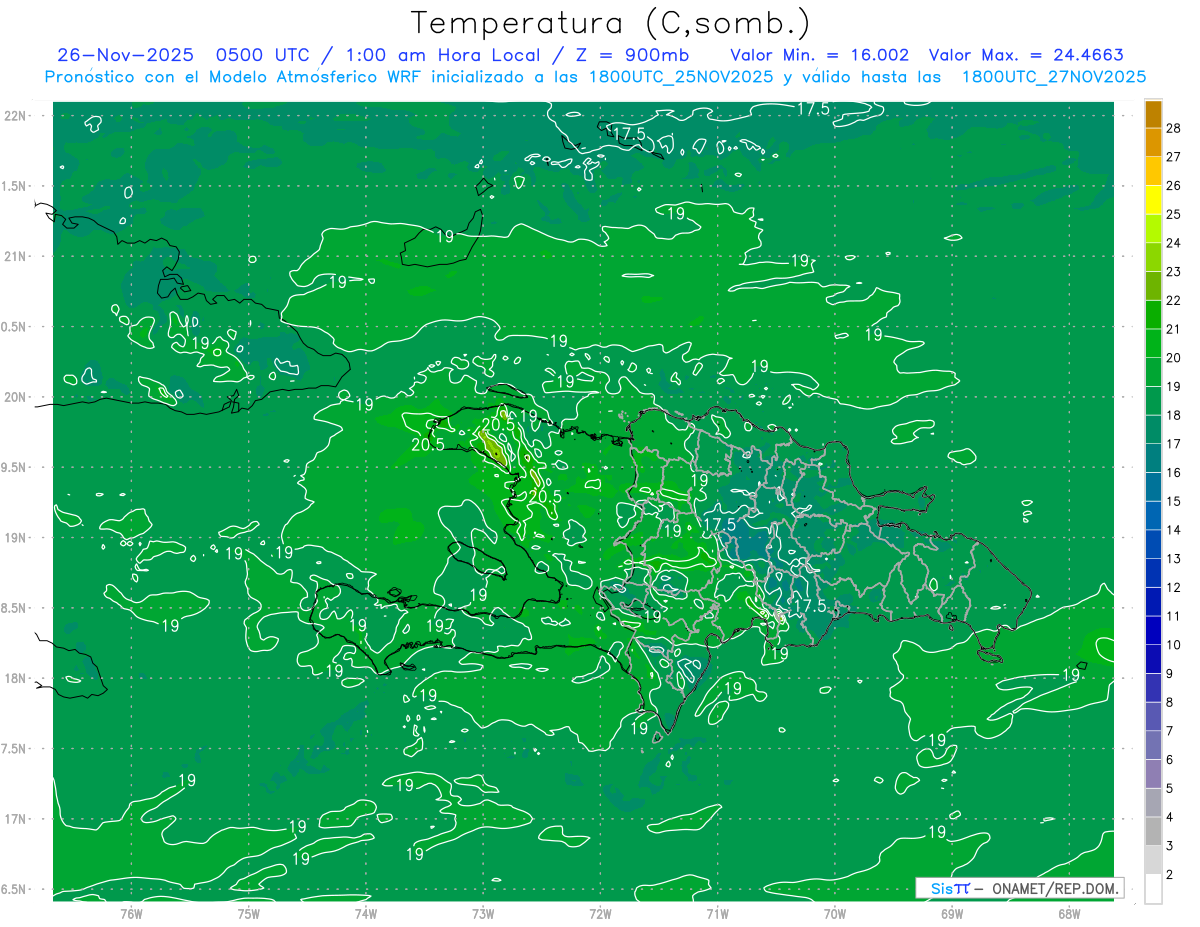Click the dark blue swatch between 10 and 11

tap(1153, 630)
